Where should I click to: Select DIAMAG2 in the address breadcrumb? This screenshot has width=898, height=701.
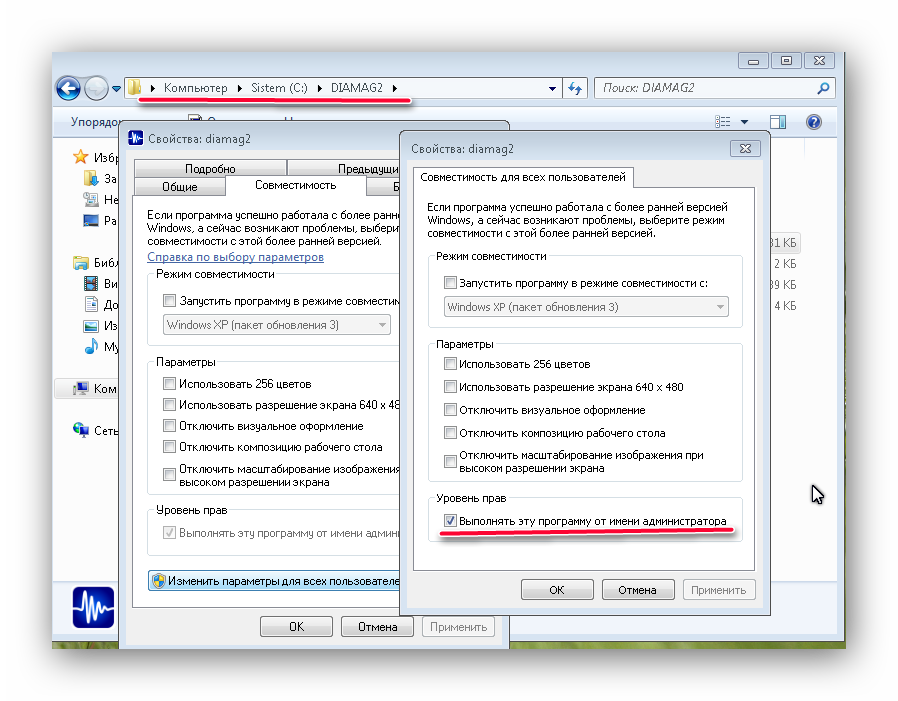(356, 88)
